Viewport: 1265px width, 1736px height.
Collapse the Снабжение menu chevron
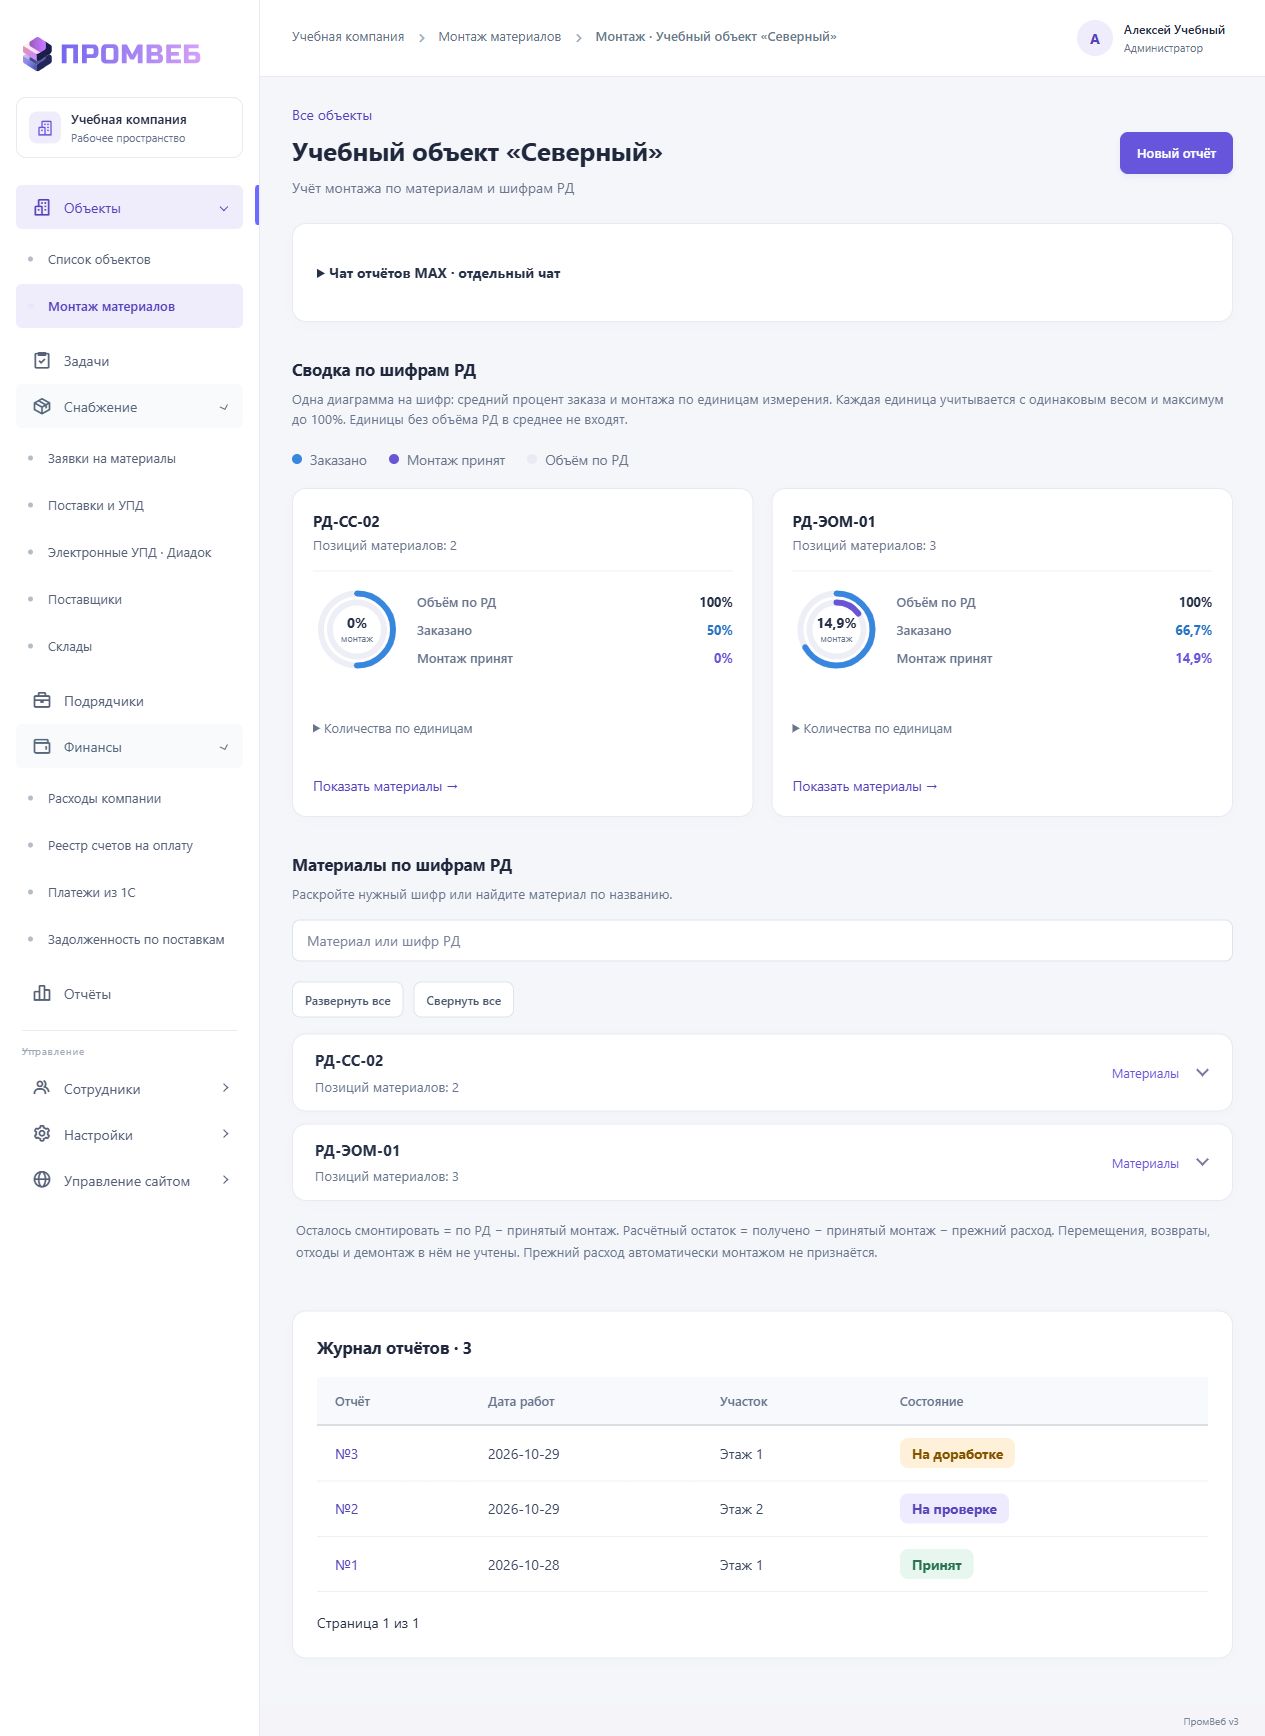pos(224,407)
